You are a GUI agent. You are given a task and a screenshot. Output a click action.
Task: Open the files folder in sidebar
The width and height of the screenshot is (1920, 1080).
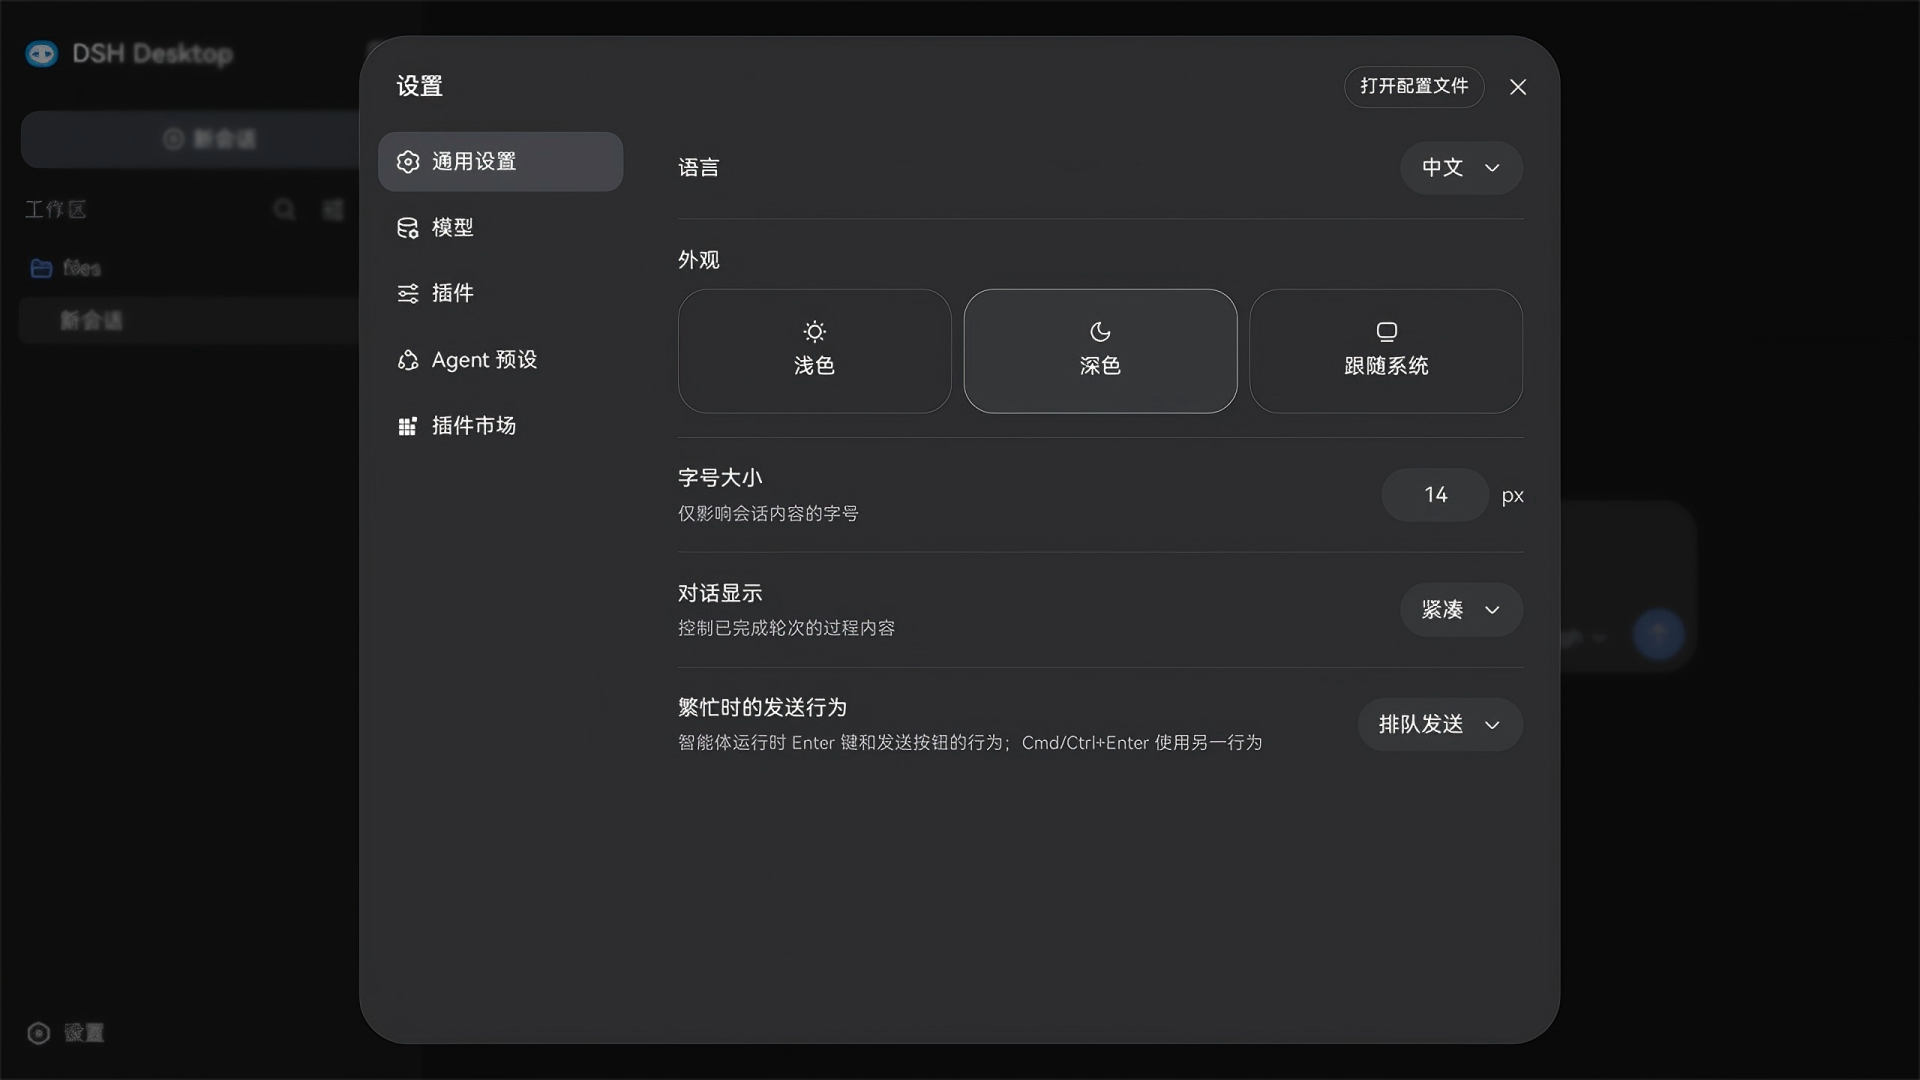[x=66, y=268]
